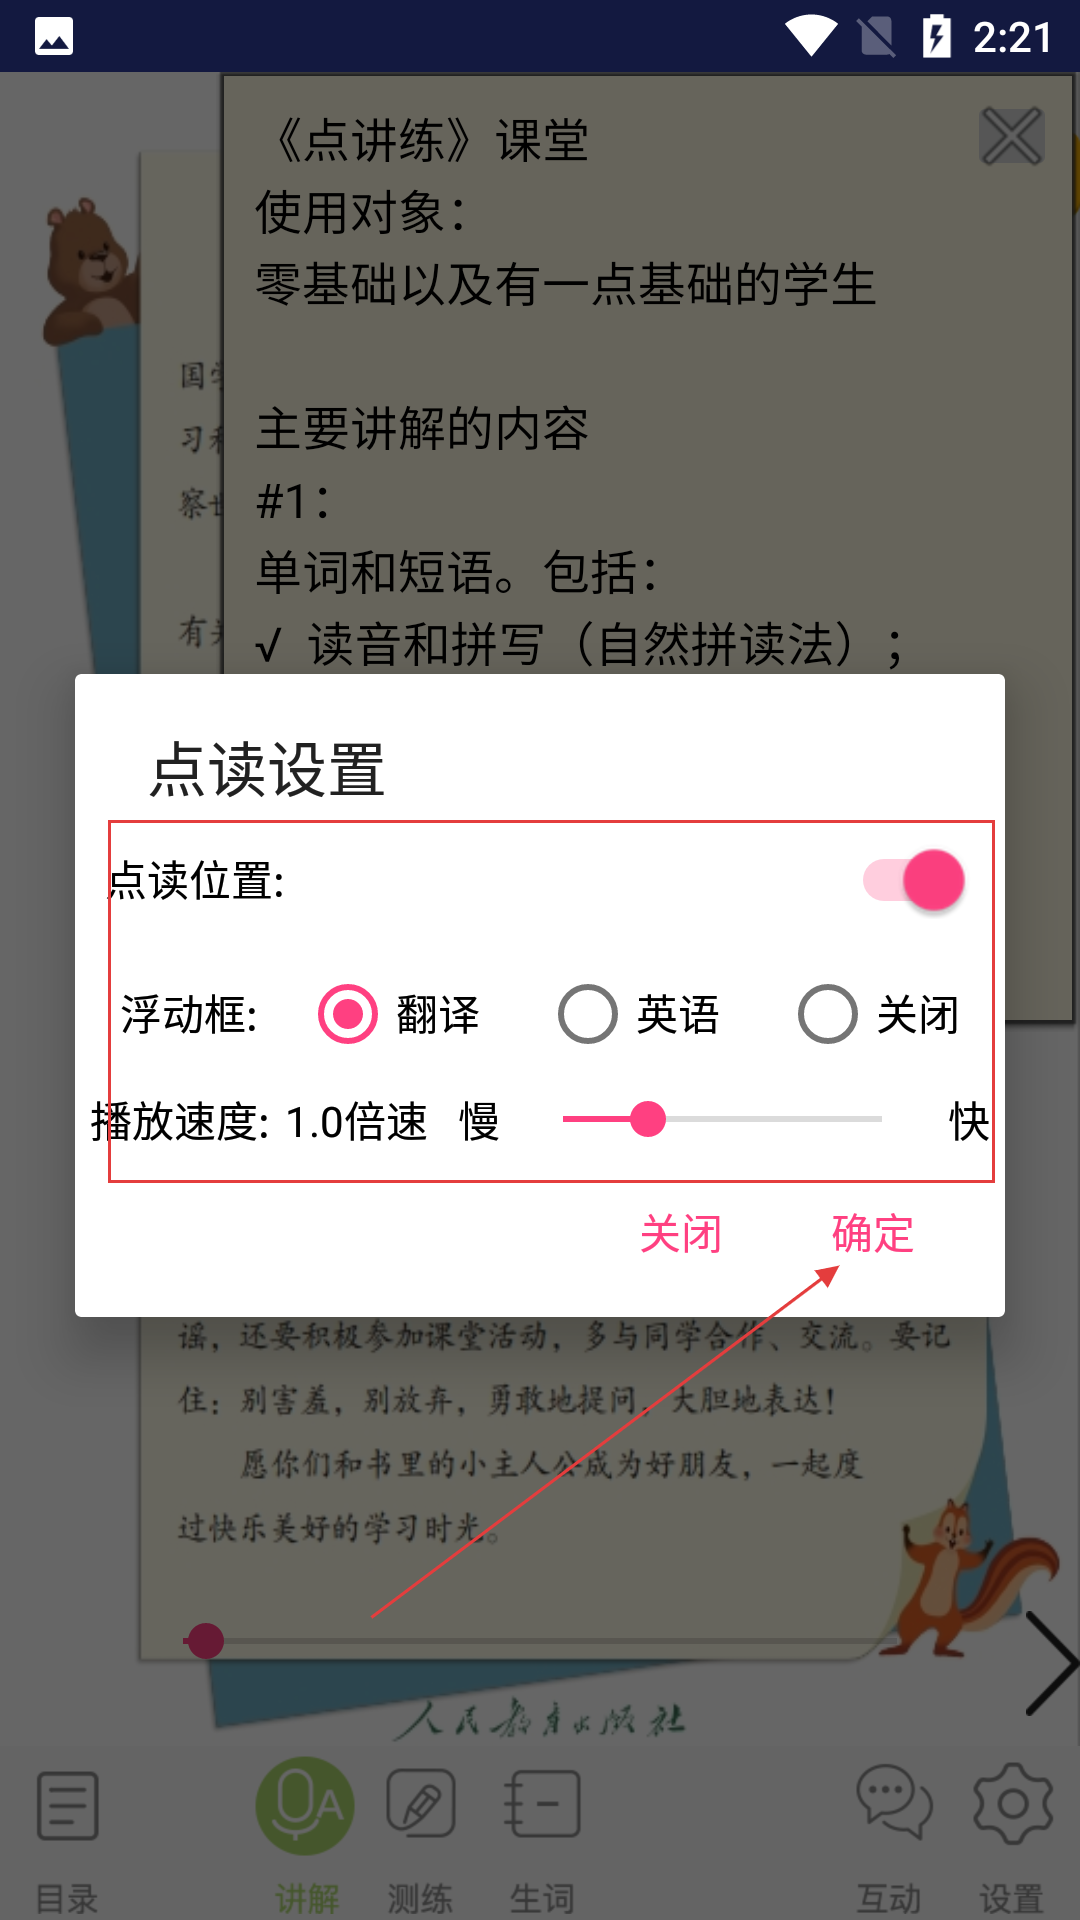Image resolution: width=1080 pixels, height=1920 pixels.
Task: Tap the picture notification icon in status bar
Action: (54, 37)
